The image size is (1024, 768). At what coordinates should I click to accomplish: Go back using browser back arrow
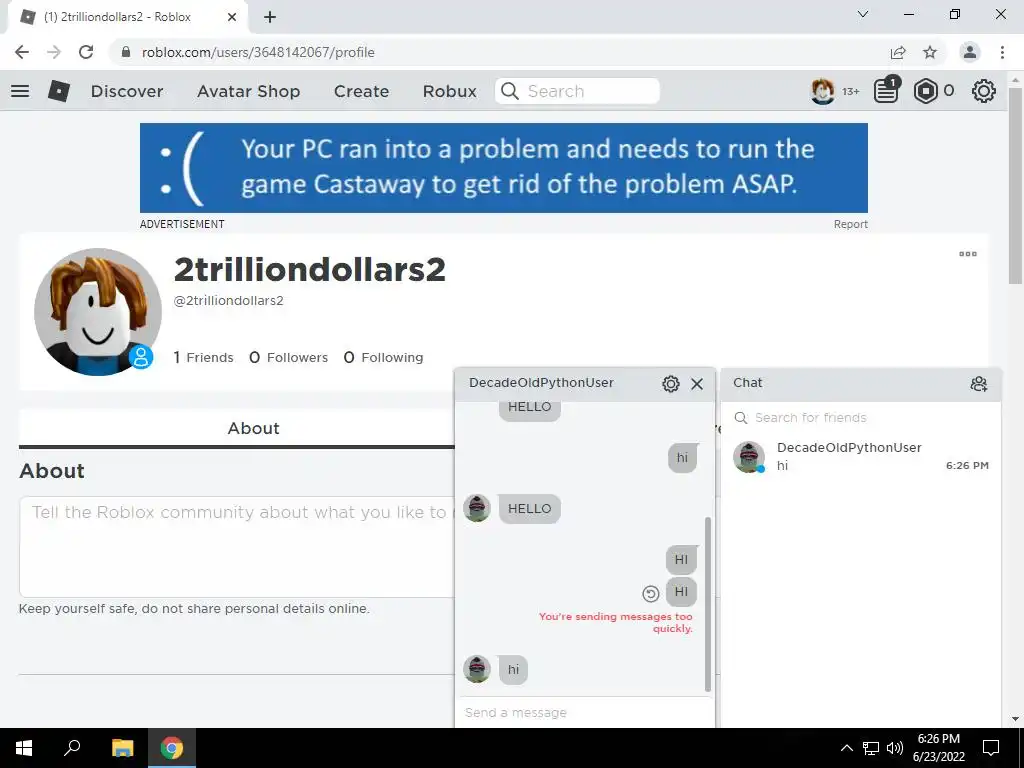pyautogui.click(x=22, y=52)
